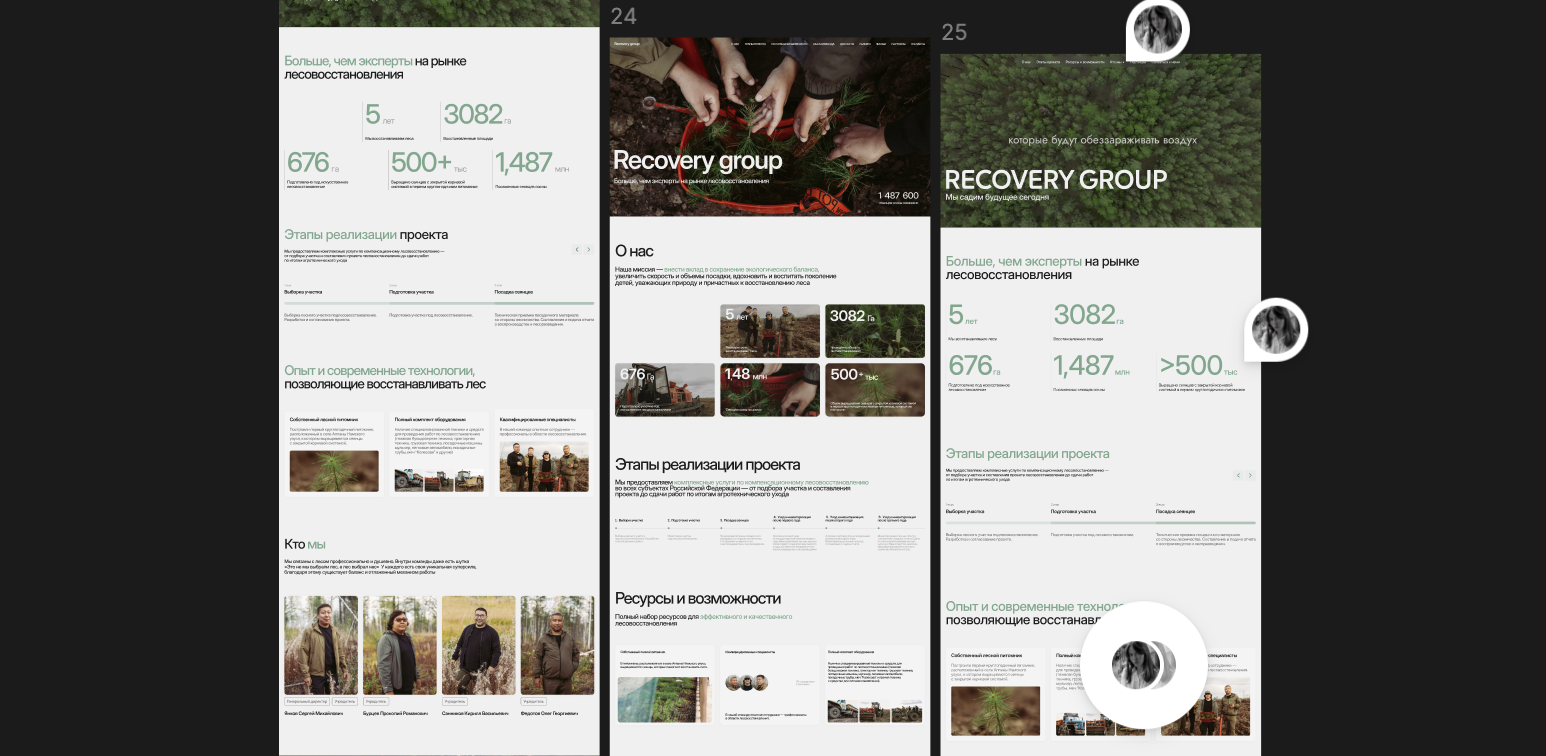Screen dimensions: 1546x756
Task: Select the 3082 га statistic in frame 25
Action: pos(1088,316)
